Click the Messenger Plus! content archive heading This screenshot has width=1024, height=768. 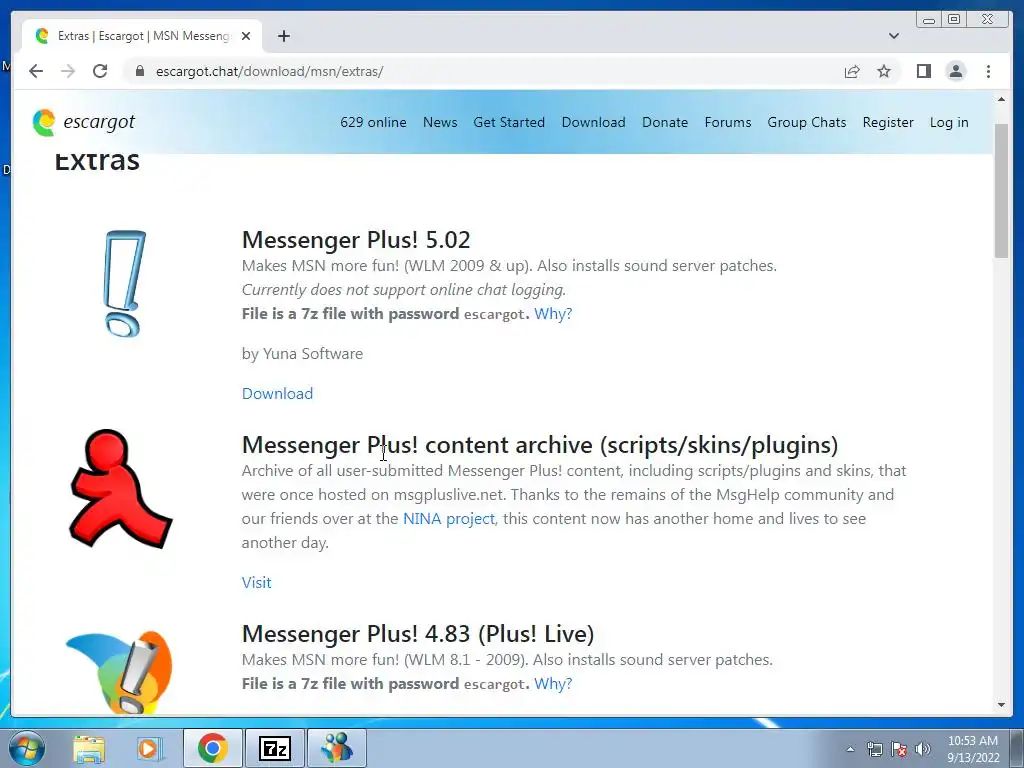tap(539, 445)
